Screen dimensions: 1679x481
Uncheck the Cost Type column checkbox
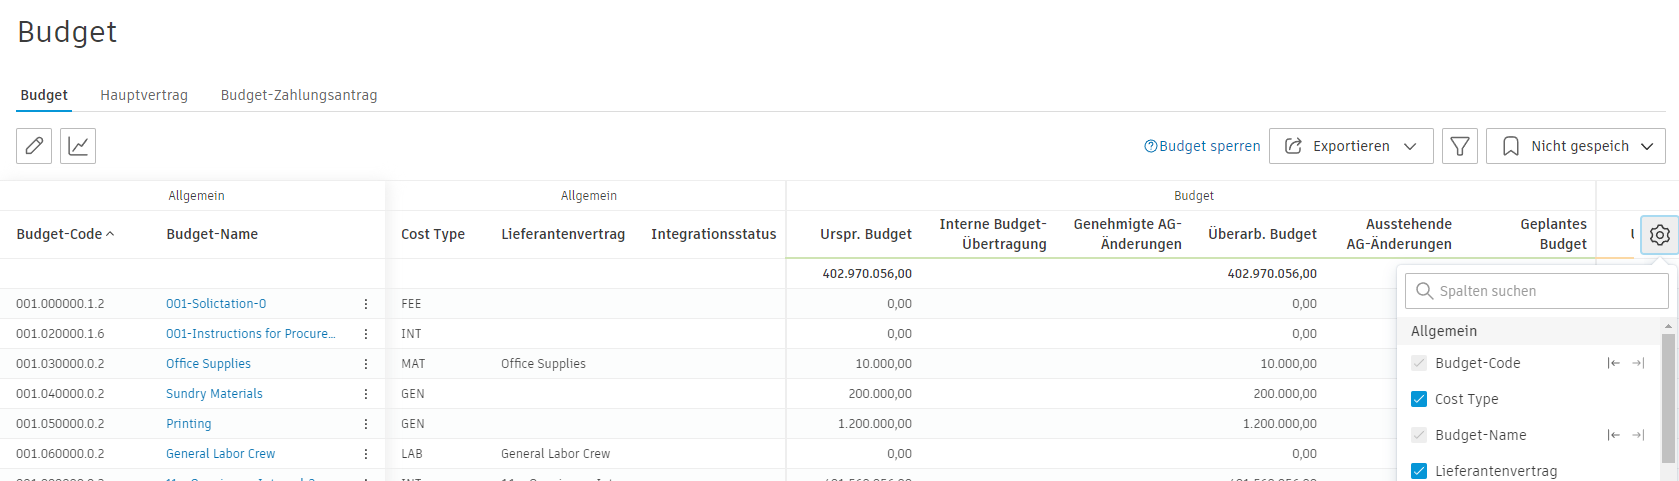[x=1418, y=399]
